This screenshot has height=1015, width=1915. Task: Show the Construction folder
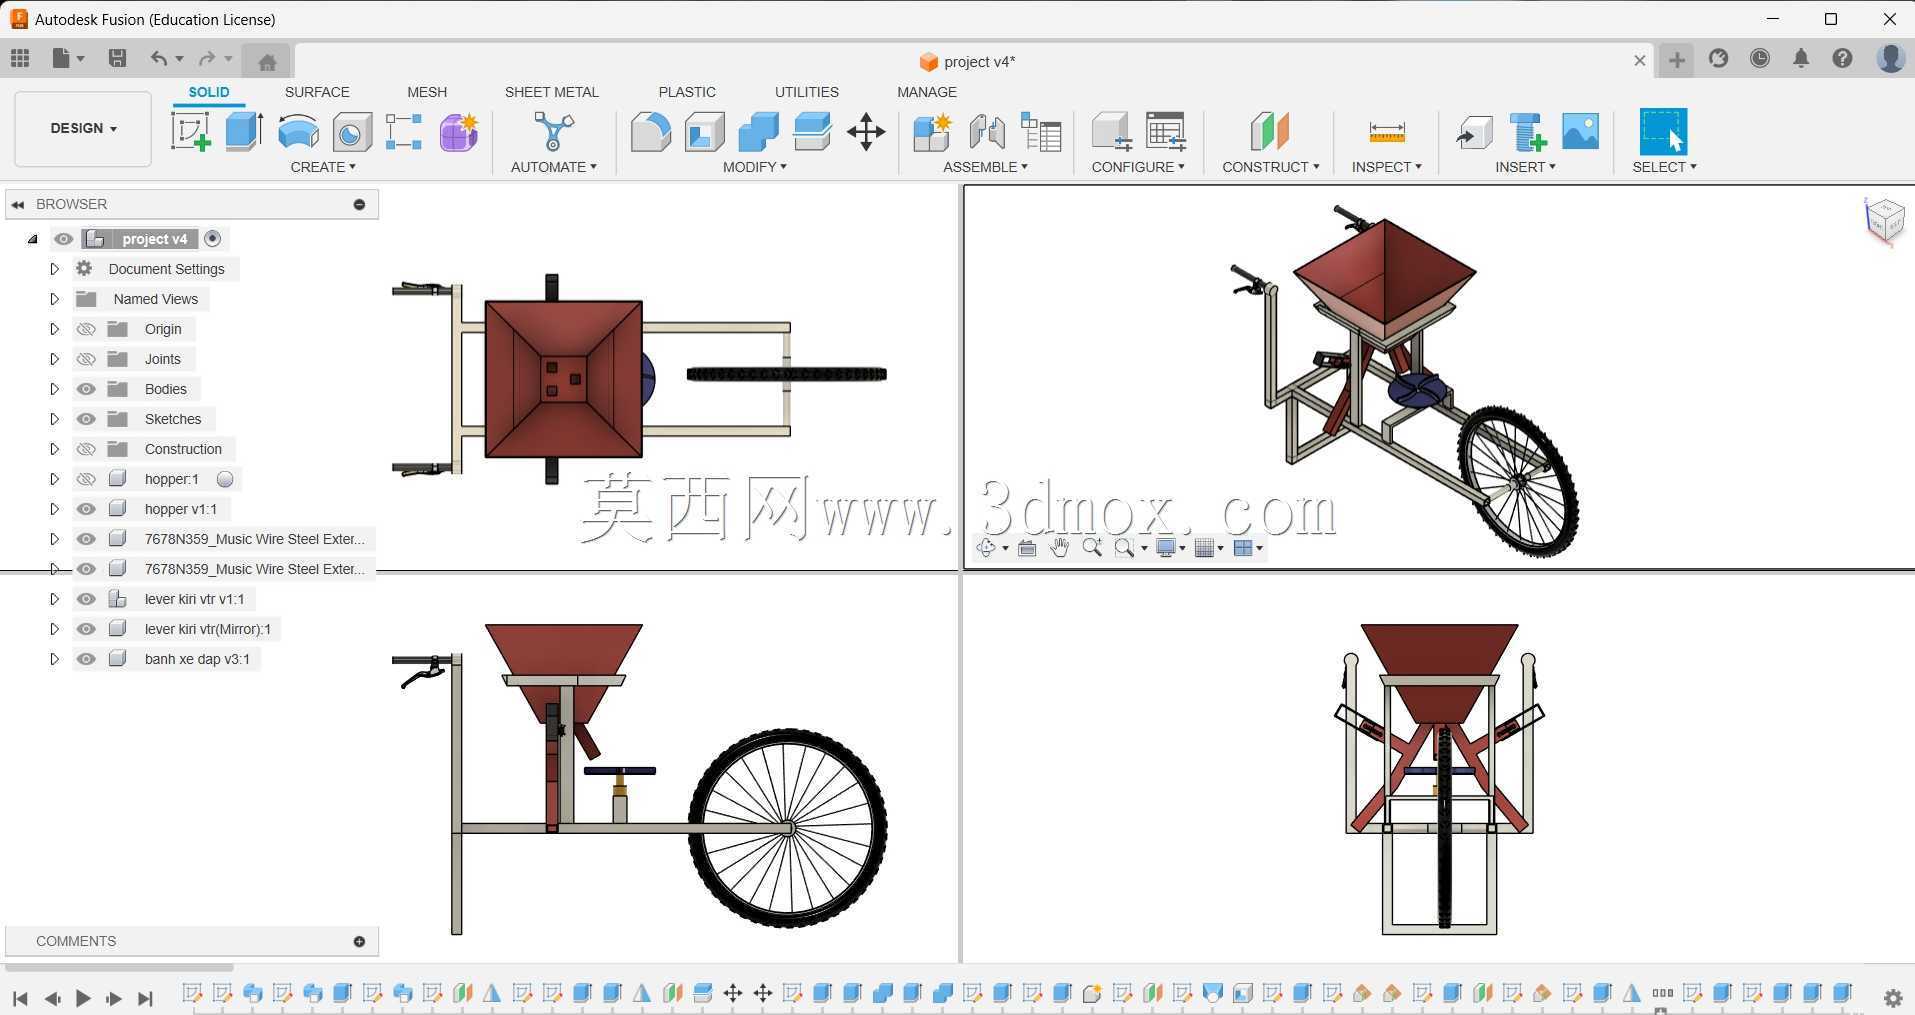point(86,449)
